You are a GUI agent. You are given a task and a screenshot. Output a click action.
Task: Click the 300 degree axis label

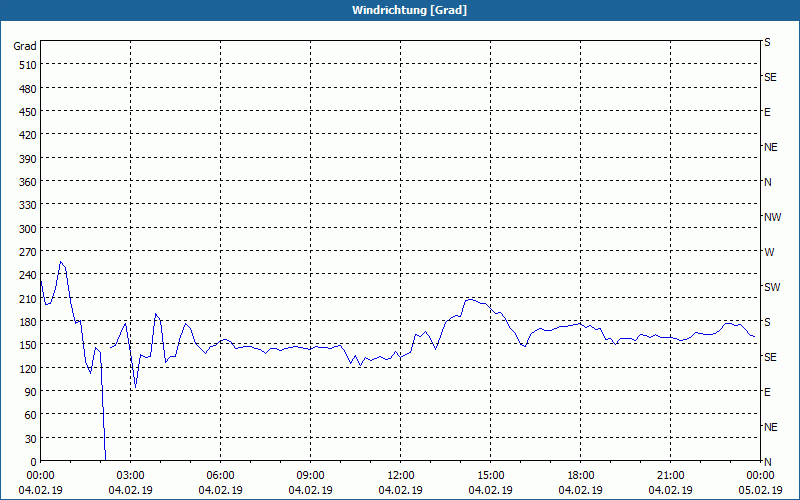[29, 229]
